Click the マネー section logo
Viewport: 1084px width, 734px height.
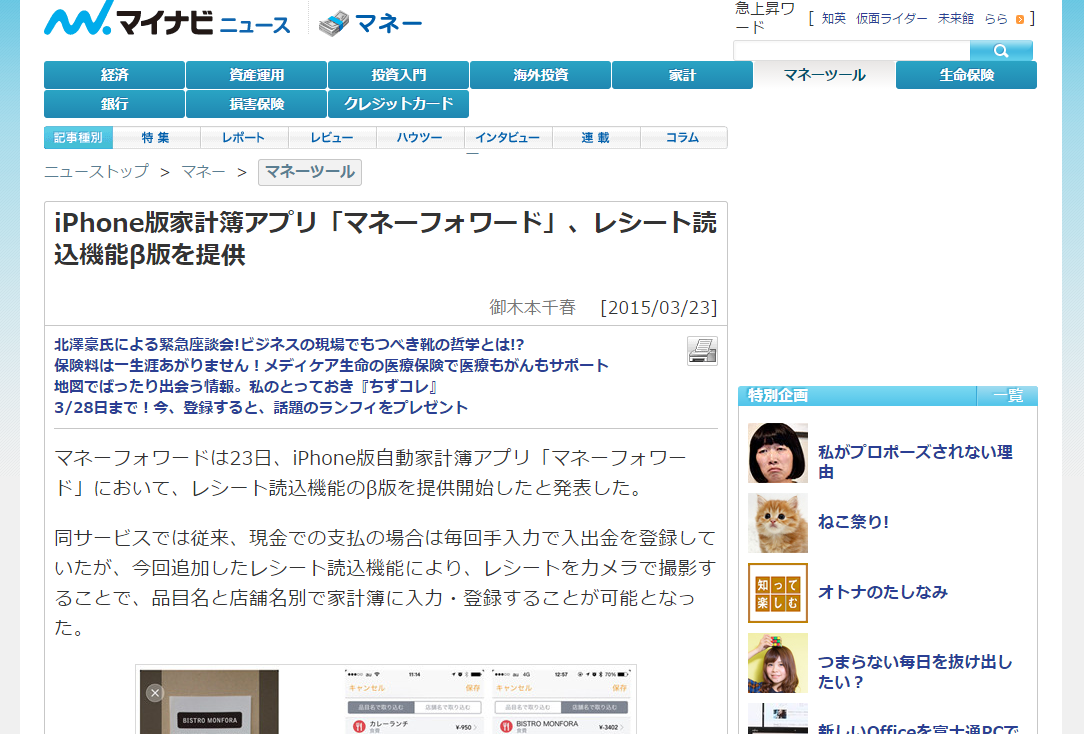[x=371, y=23]
